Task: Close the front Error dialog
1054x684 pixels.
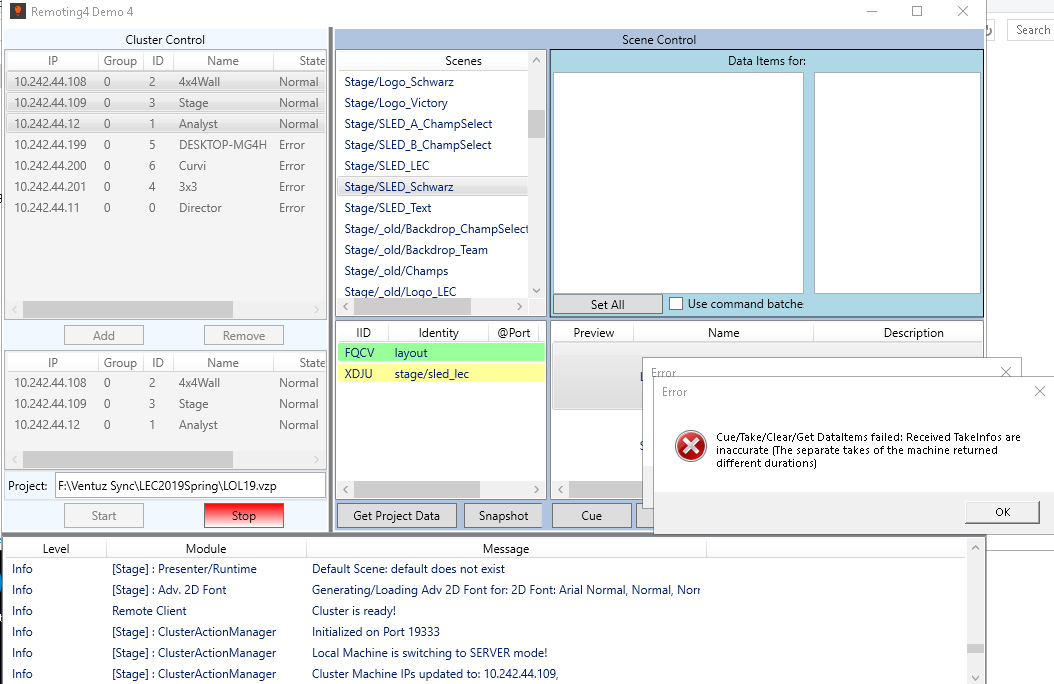Action: click(1039, 392)
